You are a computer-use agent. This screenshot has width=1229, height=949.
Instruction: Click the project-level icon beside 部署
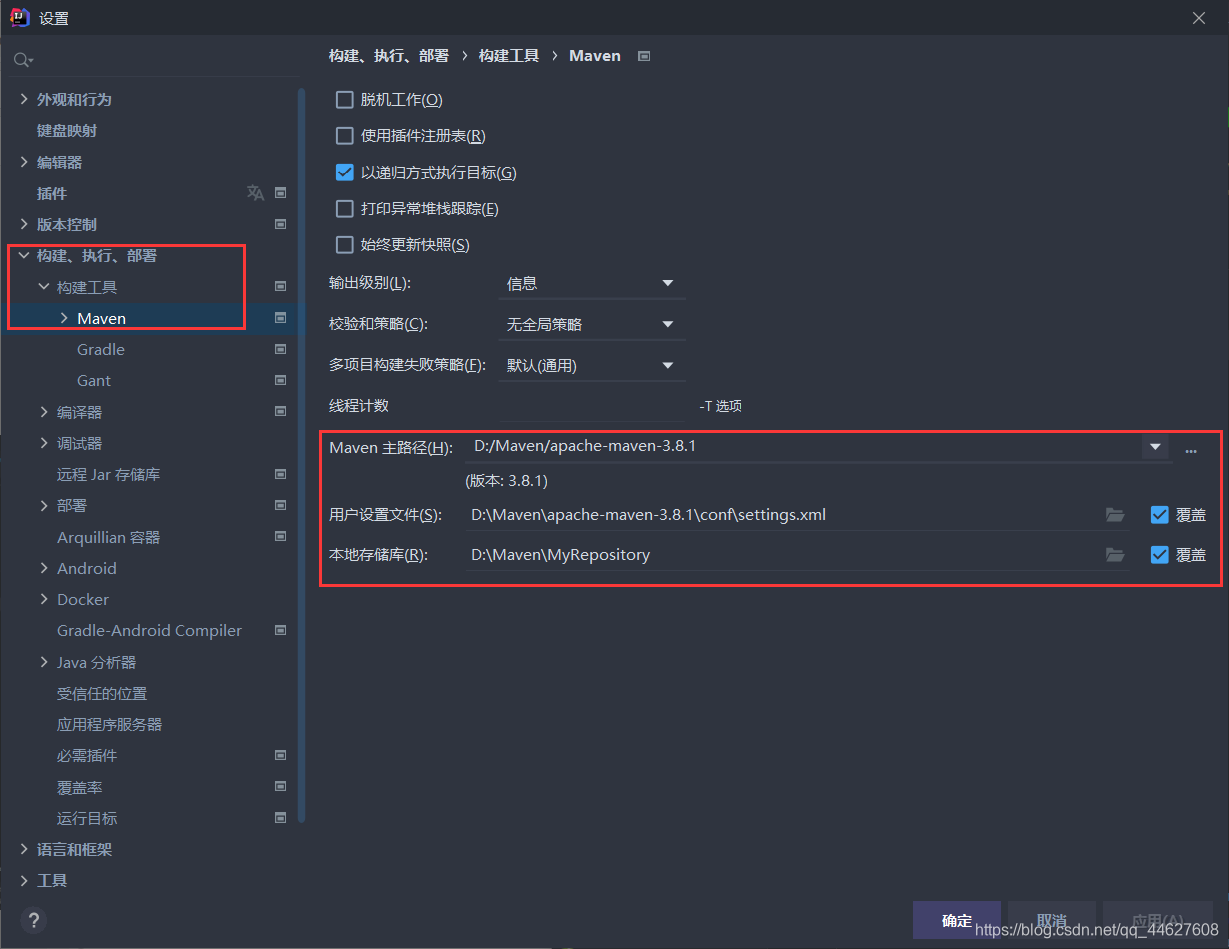coord(281,505)
